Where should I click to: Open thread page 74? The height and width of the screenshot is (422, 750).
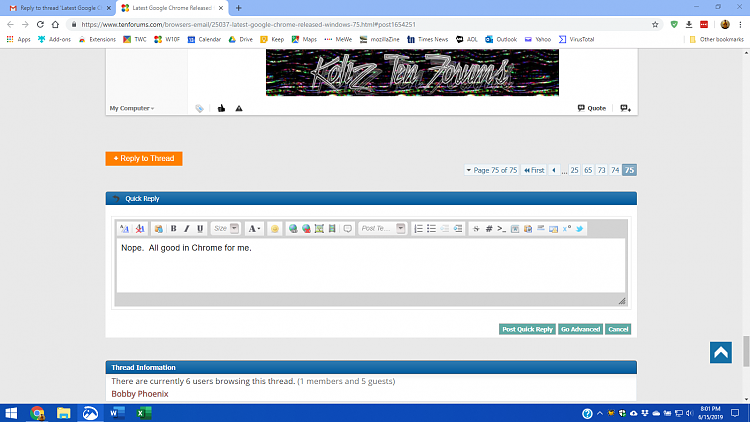pos(615,170)
